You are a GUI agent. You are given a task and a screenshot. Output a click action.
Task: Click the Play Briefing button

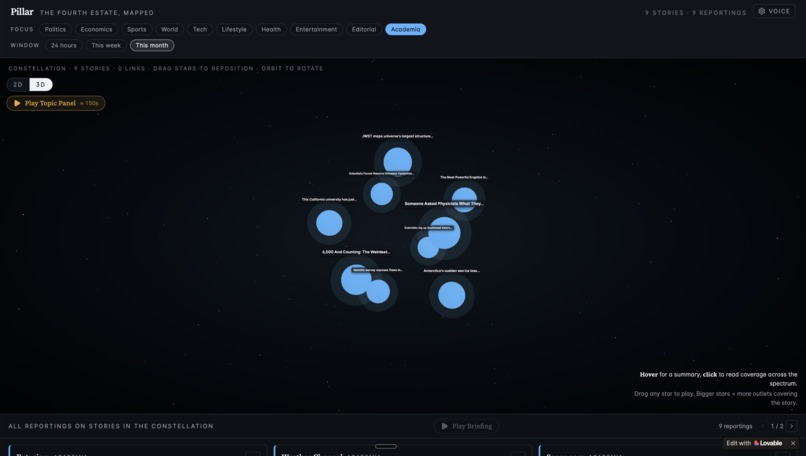tap(467, 426)
